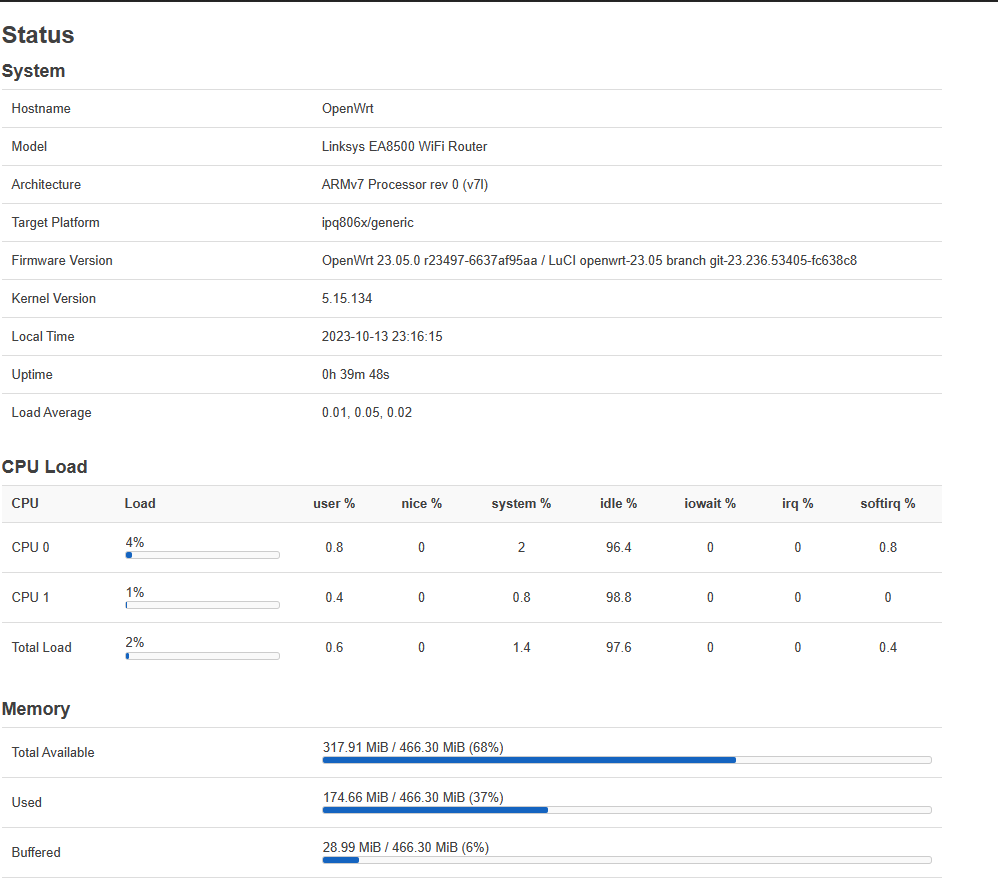Click the Total Load progress bar
Screen dimensions: 998x886
click(202, 656)
